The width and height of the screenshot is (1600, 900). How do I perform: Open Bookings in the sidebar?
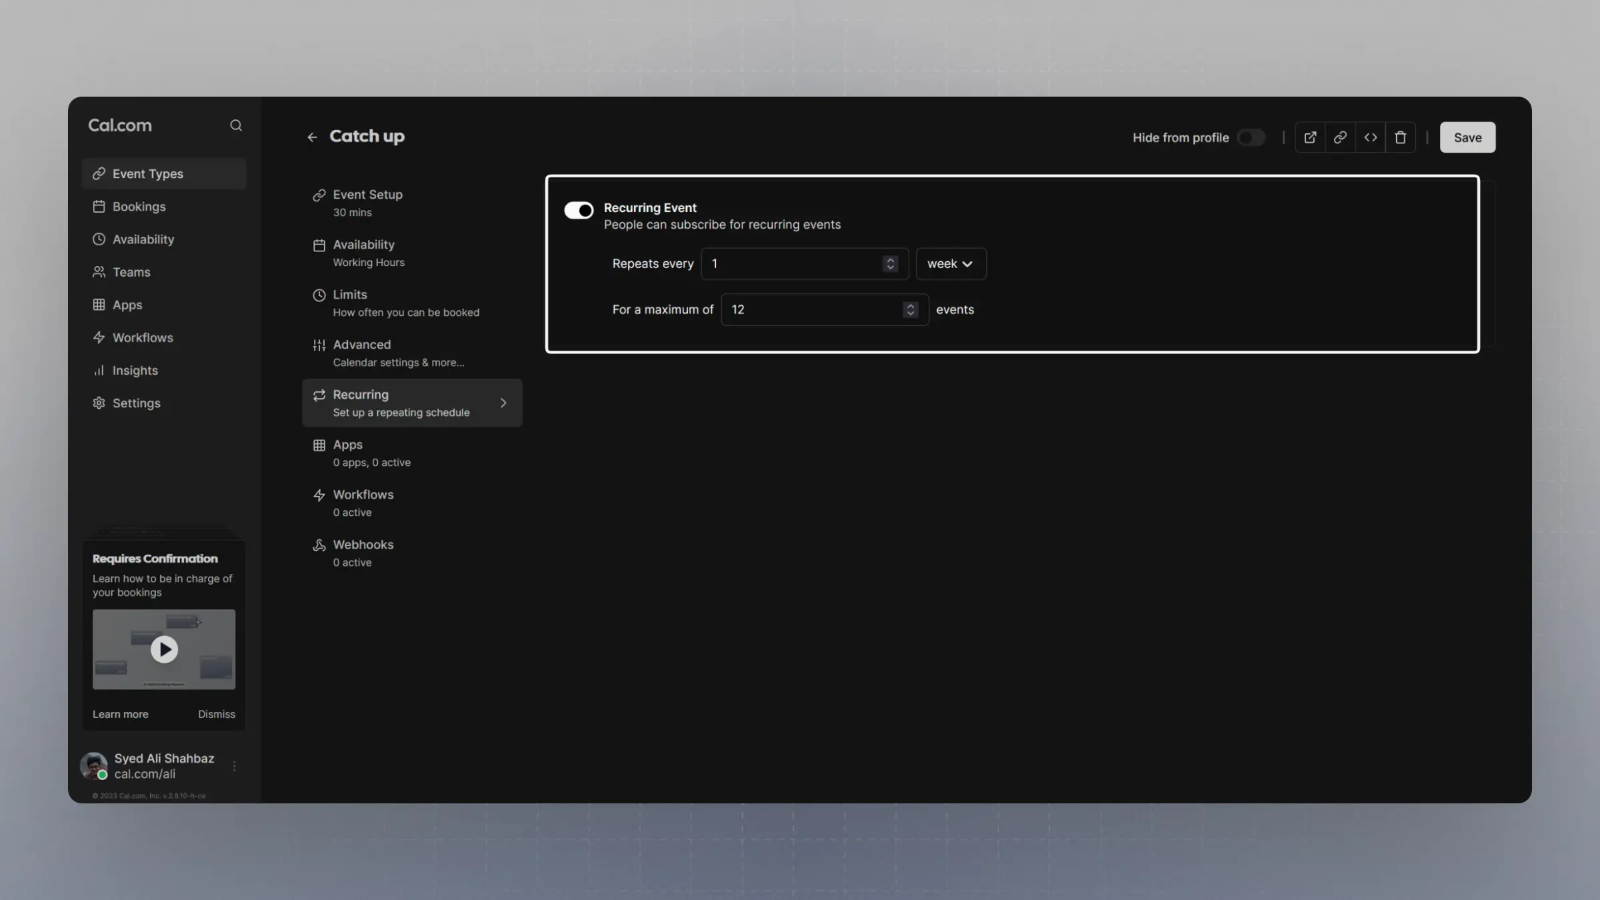point(139,207)
